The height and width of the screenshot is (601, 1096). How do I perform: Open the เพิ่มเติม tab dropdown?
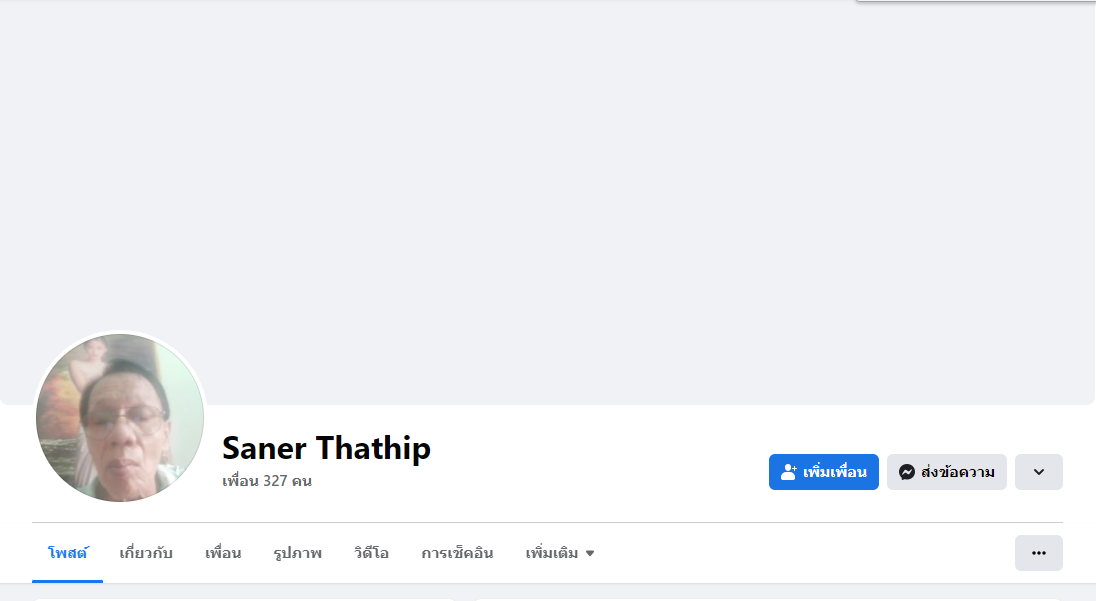[560, 553]
